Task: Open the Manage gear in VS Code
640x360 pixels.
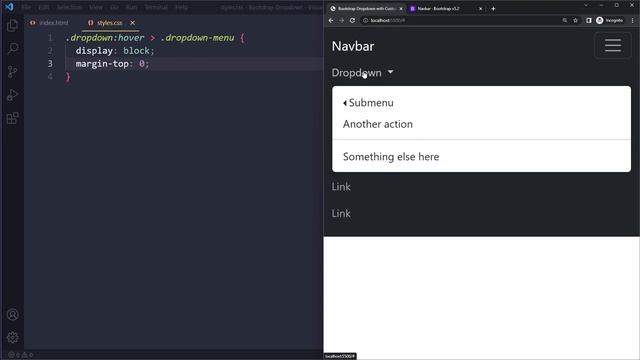Action: [12, 338]
